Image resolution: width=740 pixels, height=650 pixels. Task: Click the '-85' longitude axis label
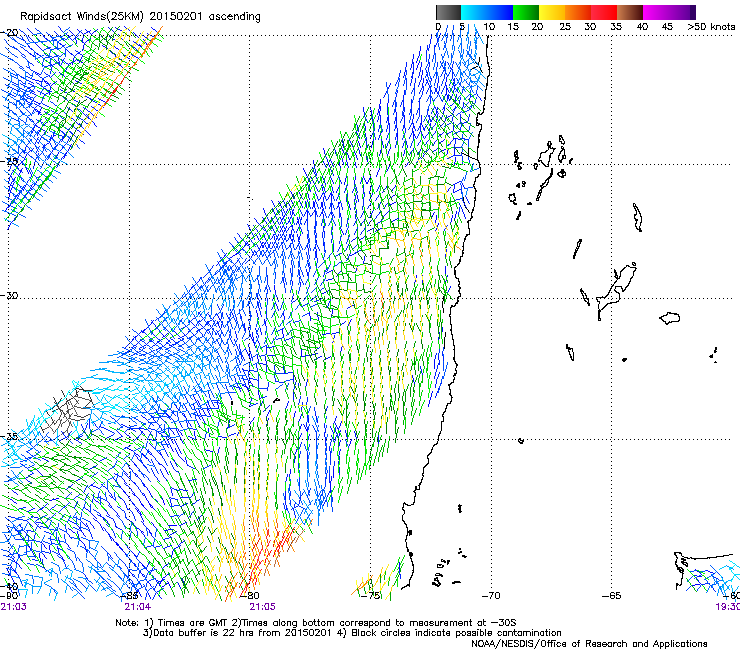pyautogui.click(x=129, y=596)
